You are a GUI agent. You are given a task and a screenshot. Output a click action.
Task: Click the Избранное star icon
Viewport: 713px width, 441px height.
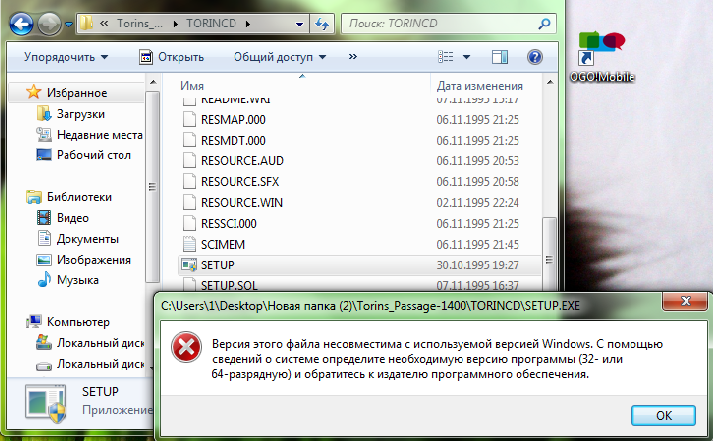(33, 92)
